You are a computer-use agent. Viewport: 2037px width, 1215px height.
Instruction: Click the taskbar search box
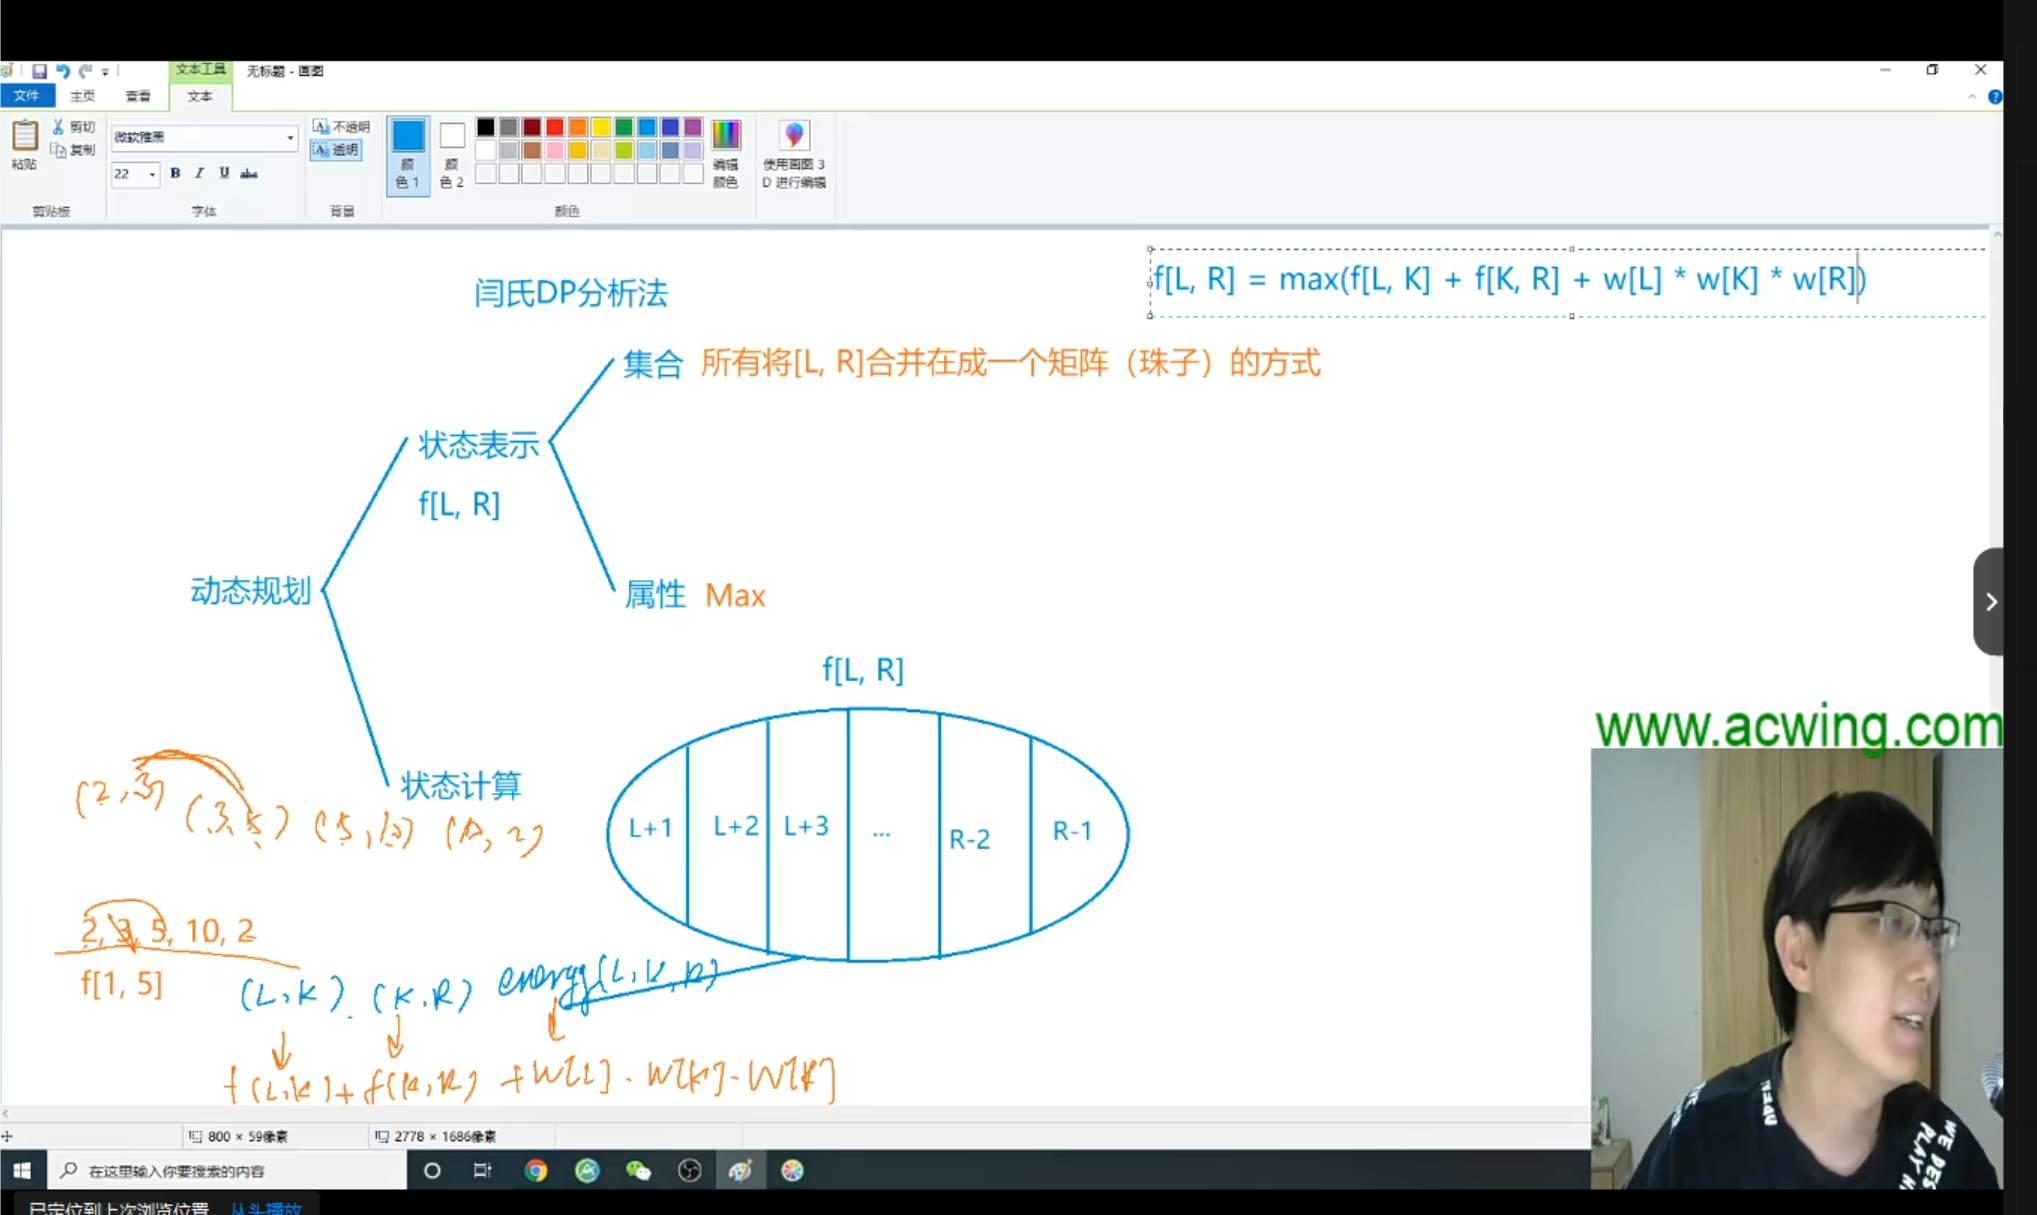pos(226,1170)
